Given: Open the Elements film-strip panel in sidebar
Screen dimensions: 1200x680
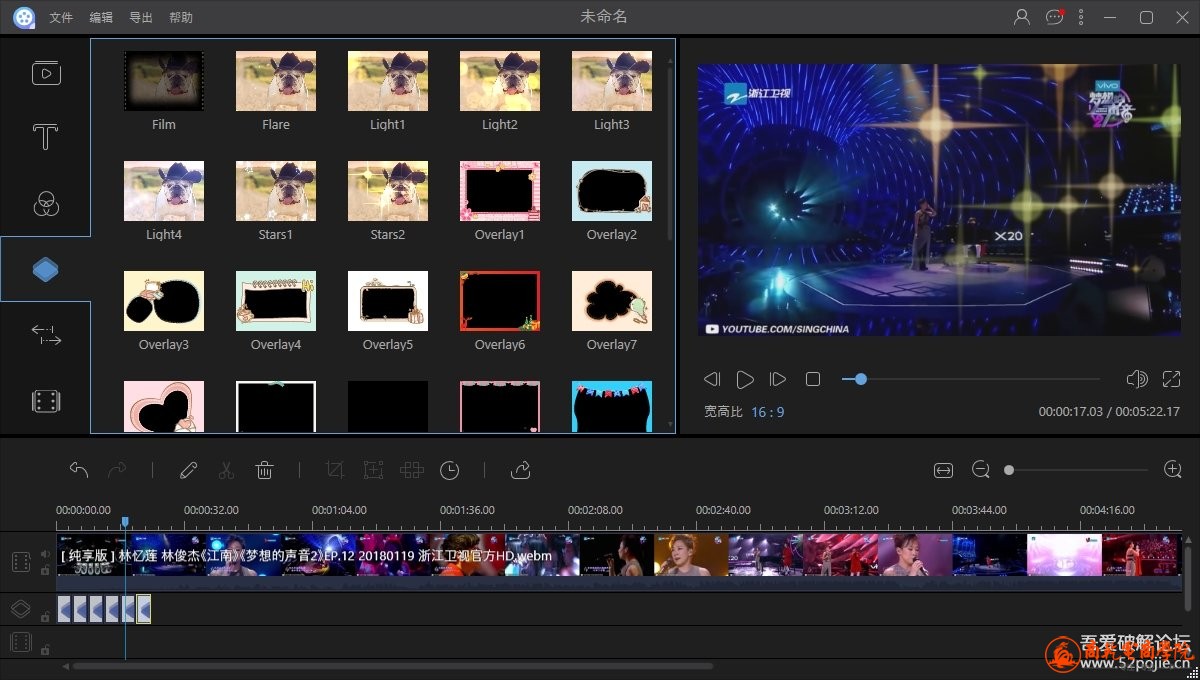Looking at the screenshot, I should 46,401.
